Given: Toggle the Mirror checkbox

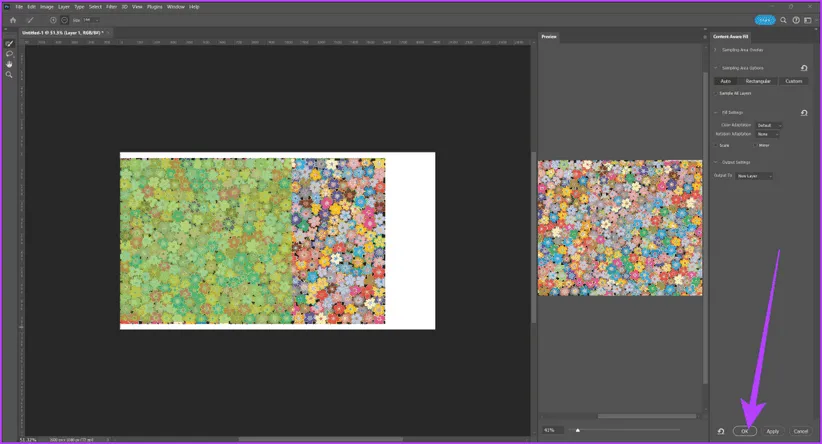Looking at the screenshot, I should [755, 145].
